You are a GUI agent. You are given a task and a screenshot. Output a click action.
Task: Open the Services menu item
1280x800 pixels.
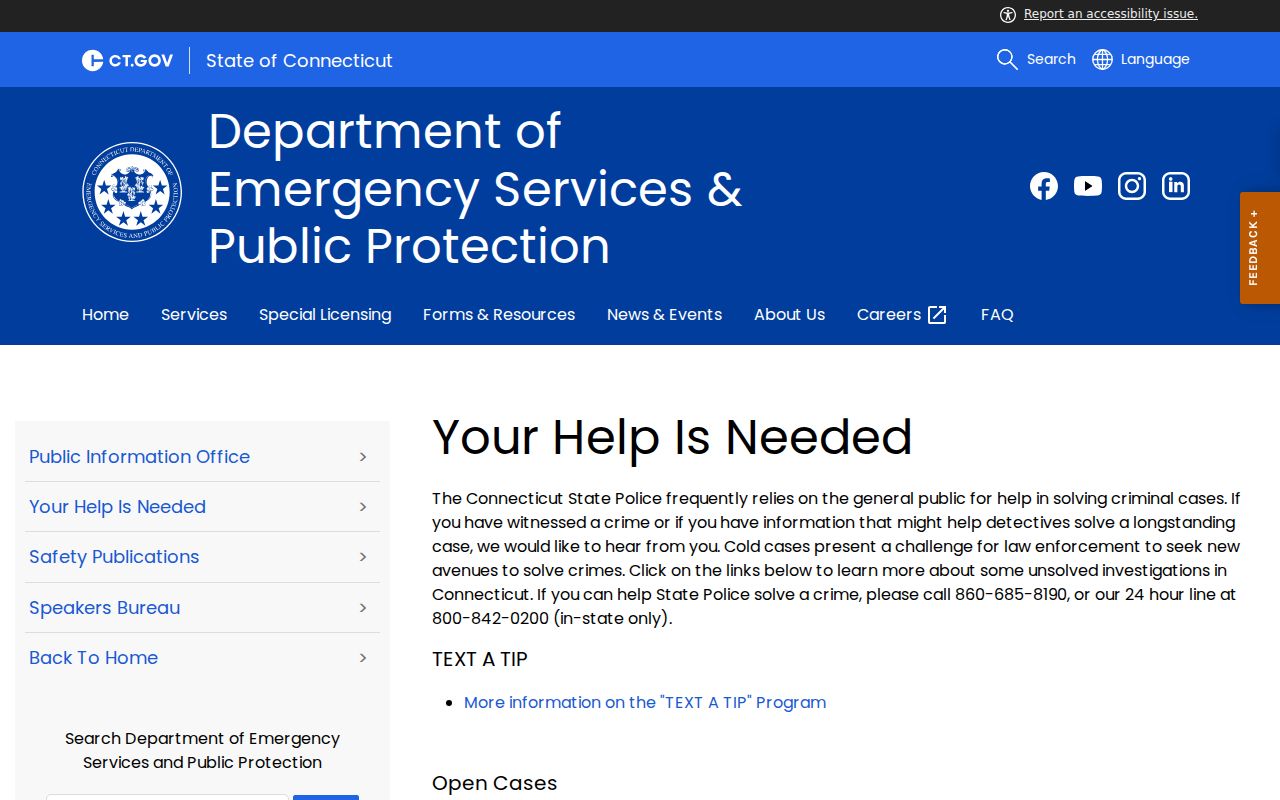pyautogui.click(x=194, y=314)
